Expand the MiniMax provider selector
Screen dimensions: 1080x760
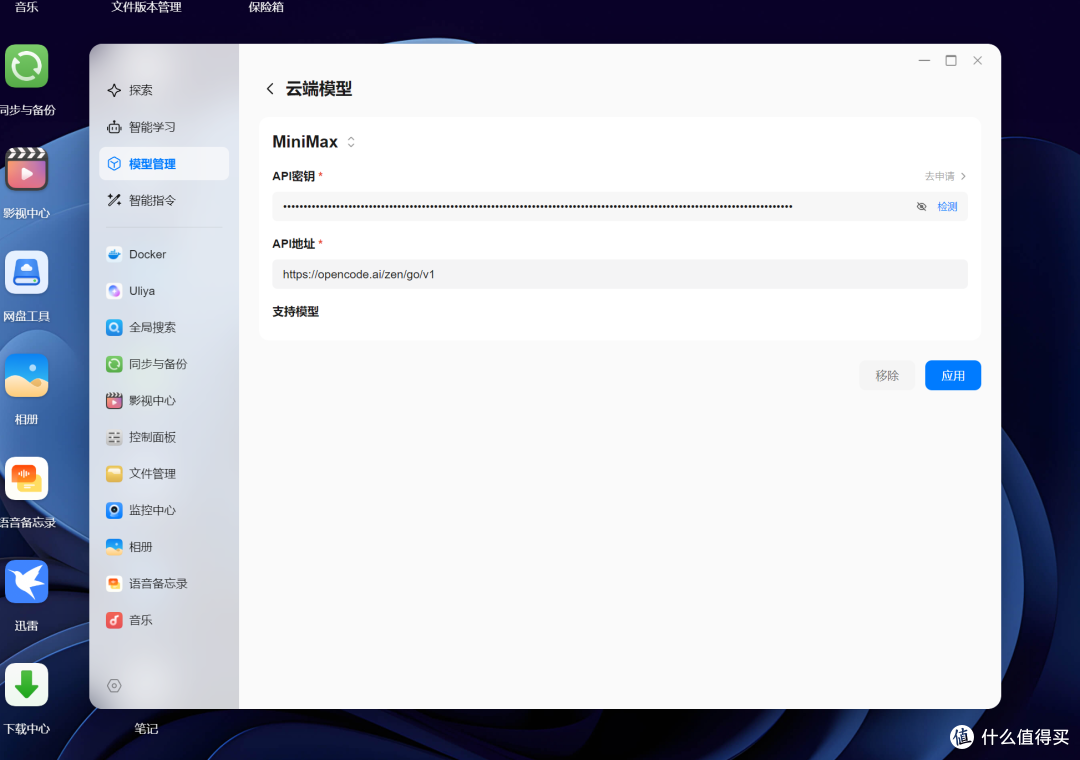coord(351,142)
